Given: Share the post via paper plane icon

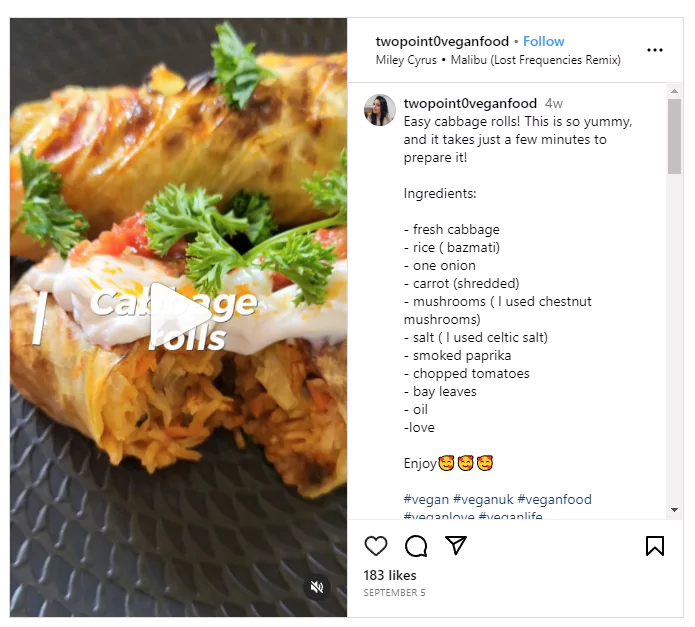Looking at the screenshot, I should tap(456, 546).
